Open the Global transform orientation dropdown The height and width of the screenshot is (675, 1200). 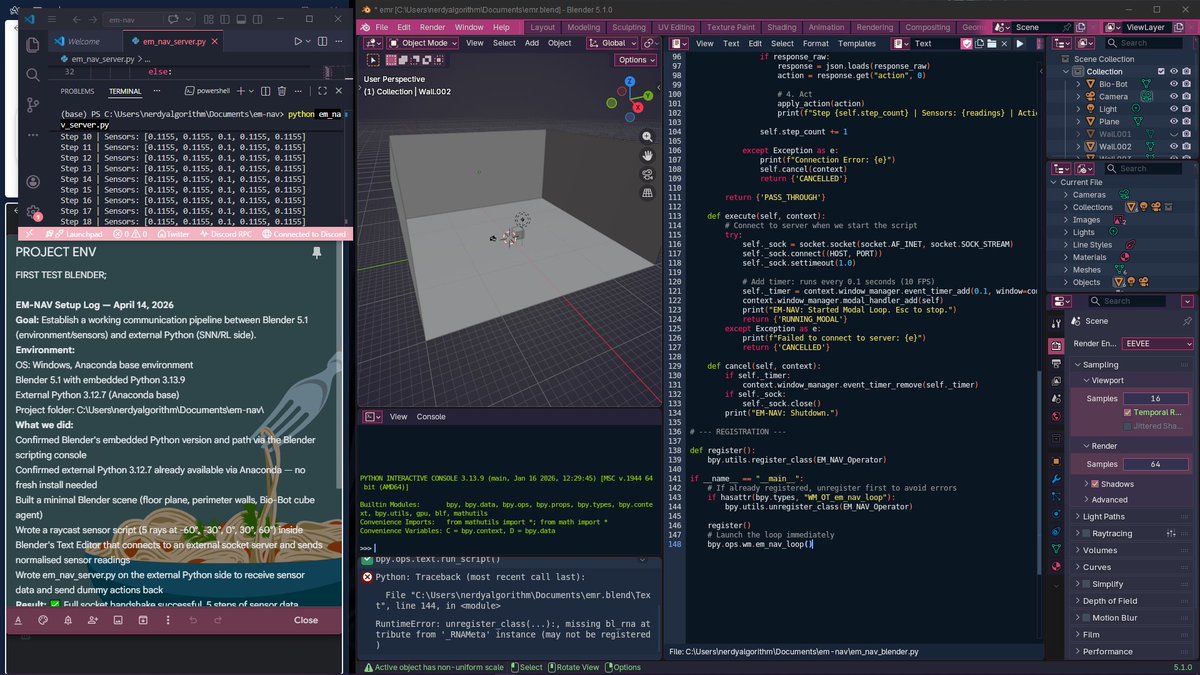point(613,43)
